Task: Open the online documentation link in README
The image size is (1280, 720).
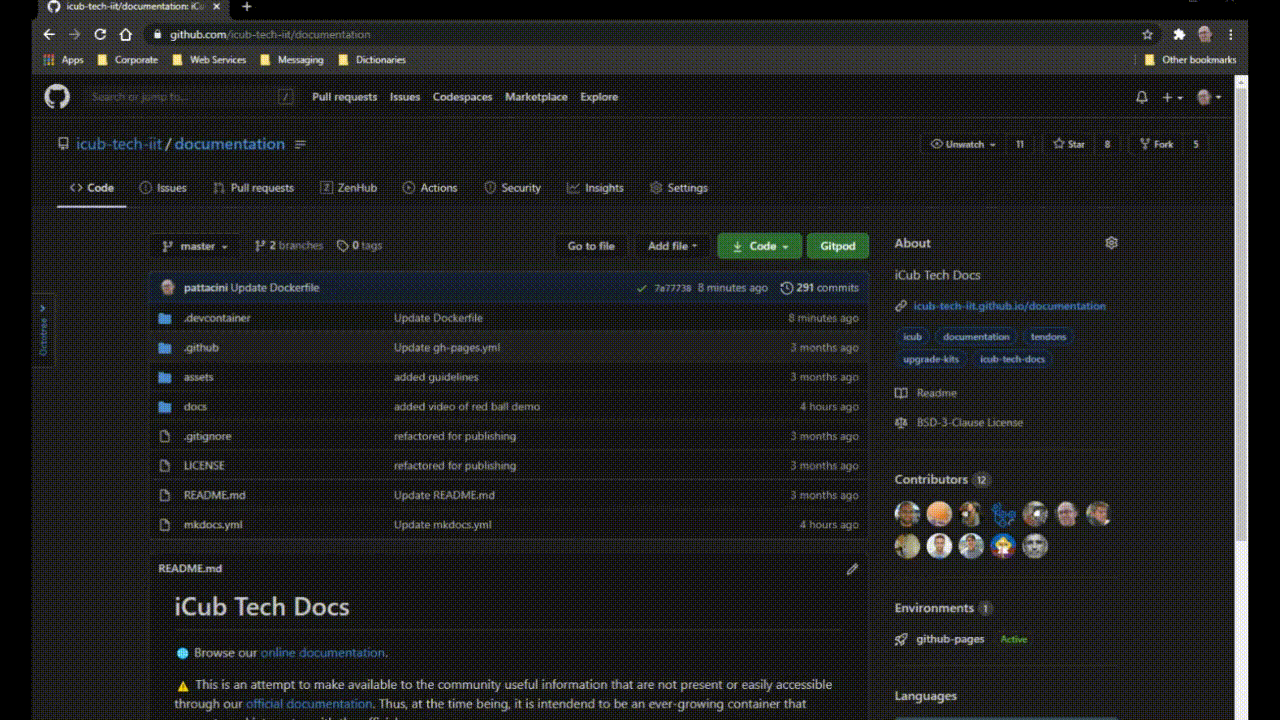Action: (x=323, y=653)
